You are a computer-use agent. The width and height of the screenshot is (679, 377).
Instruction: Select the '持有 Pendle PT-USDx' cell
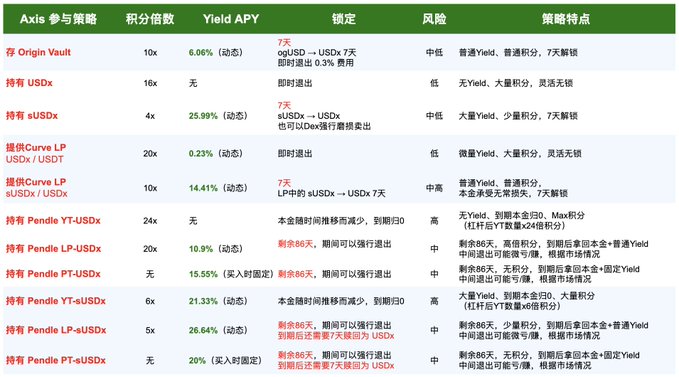(x=53, y=274)
